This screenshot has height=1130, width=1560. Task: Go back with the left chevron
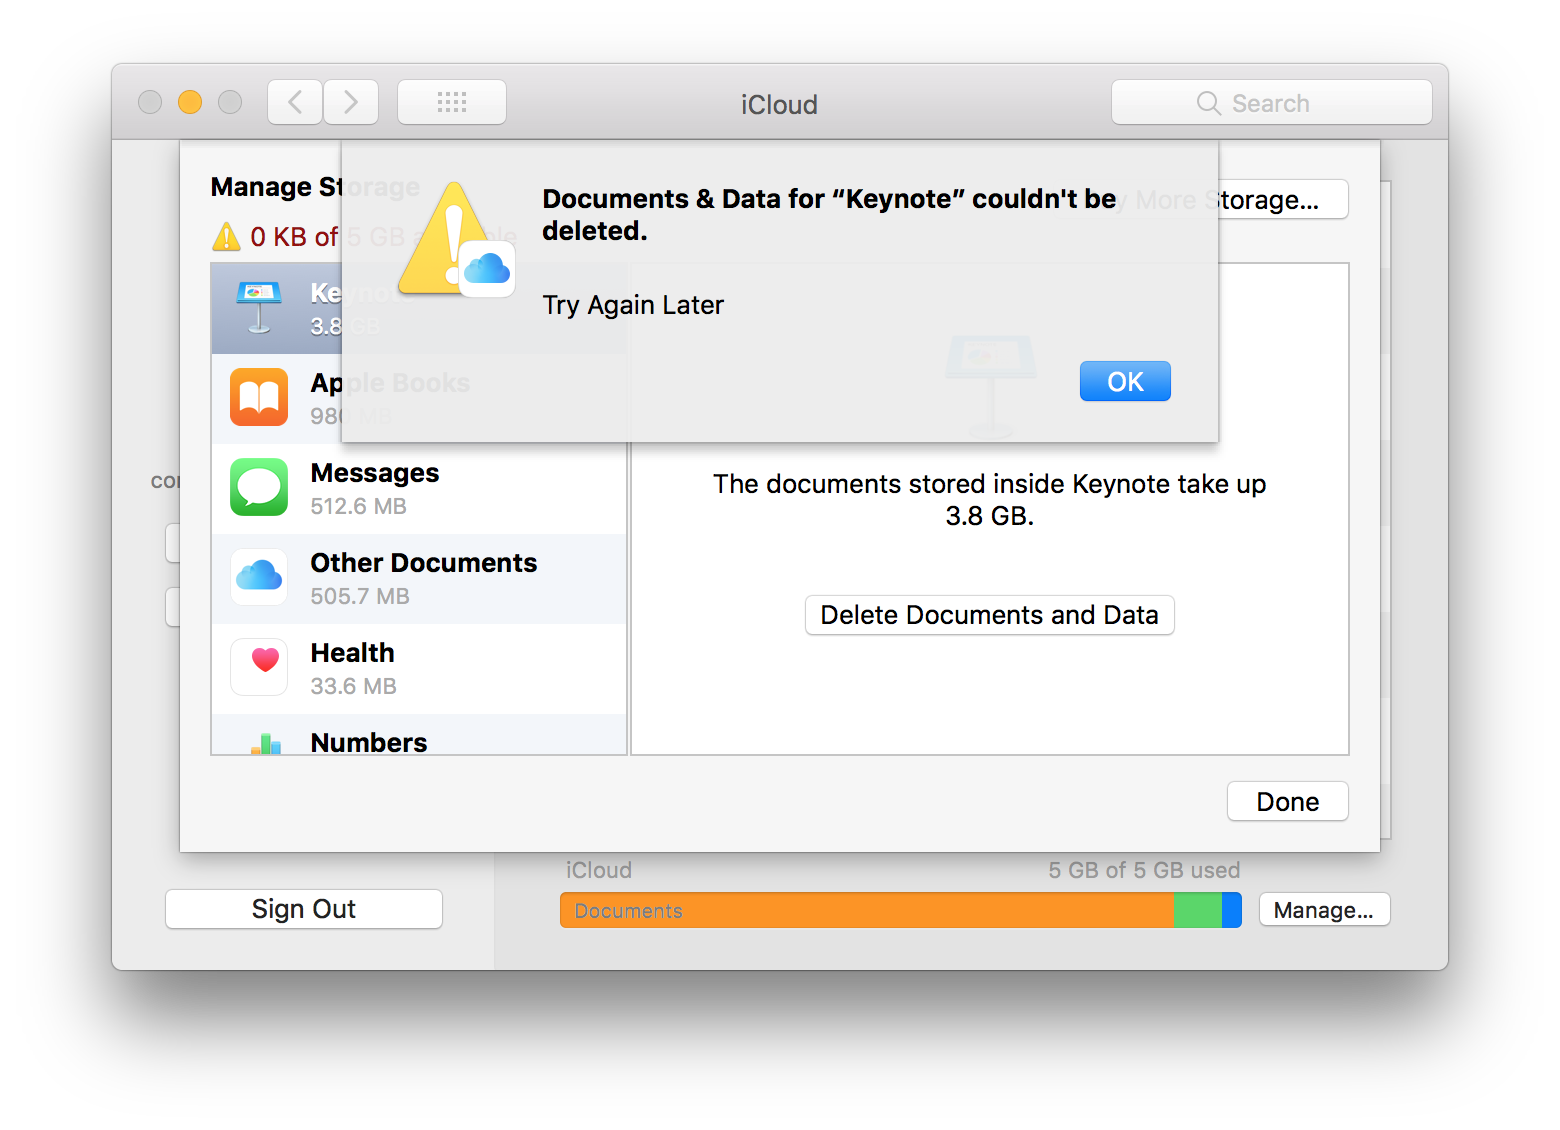point(295,102)
